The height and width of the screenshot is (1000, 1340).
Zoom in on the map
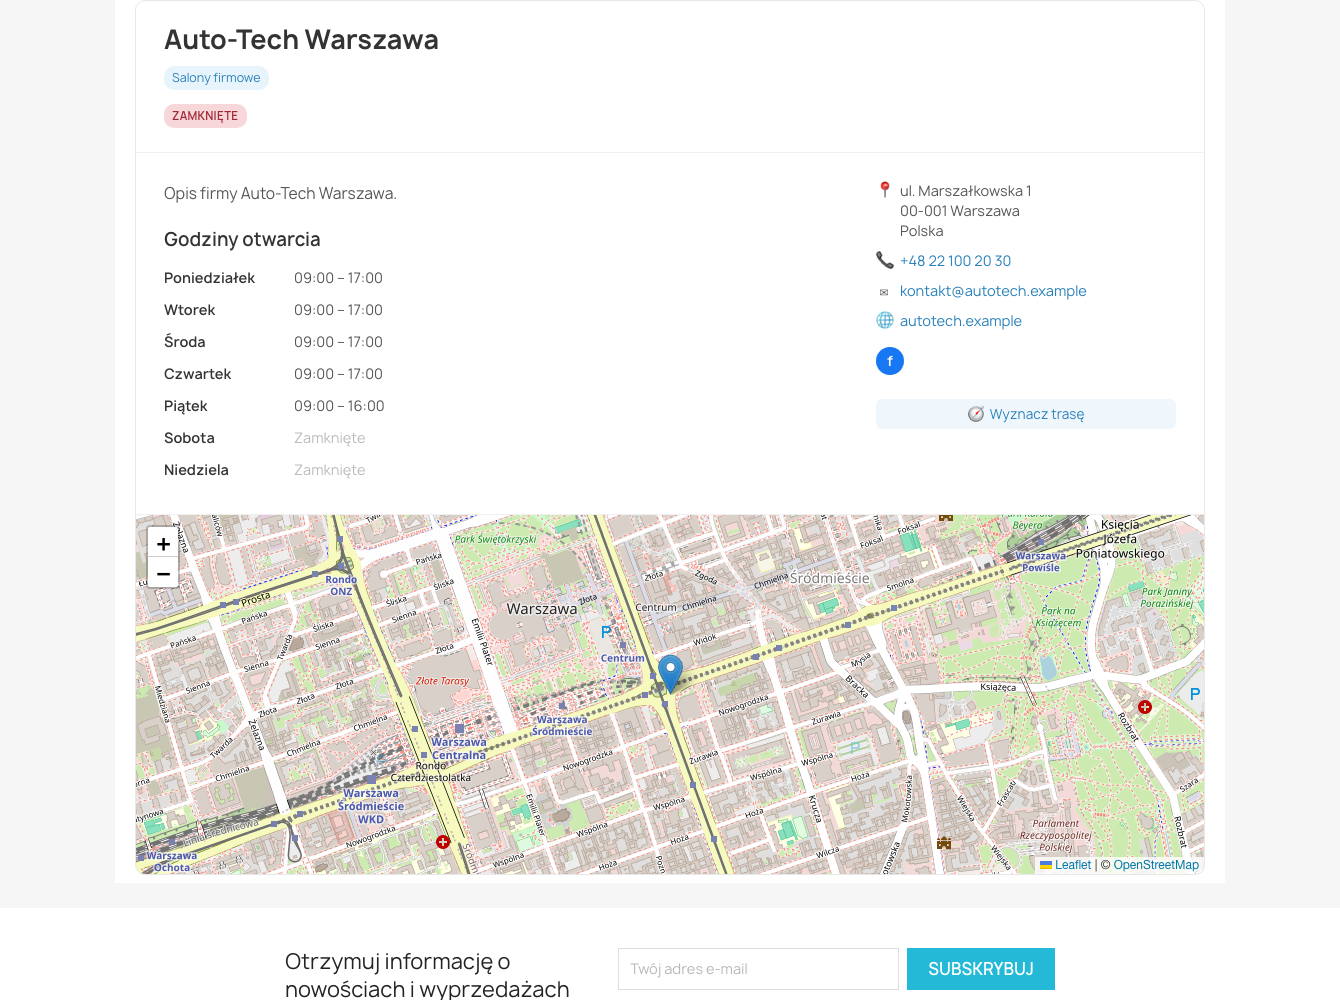(163, 544)
